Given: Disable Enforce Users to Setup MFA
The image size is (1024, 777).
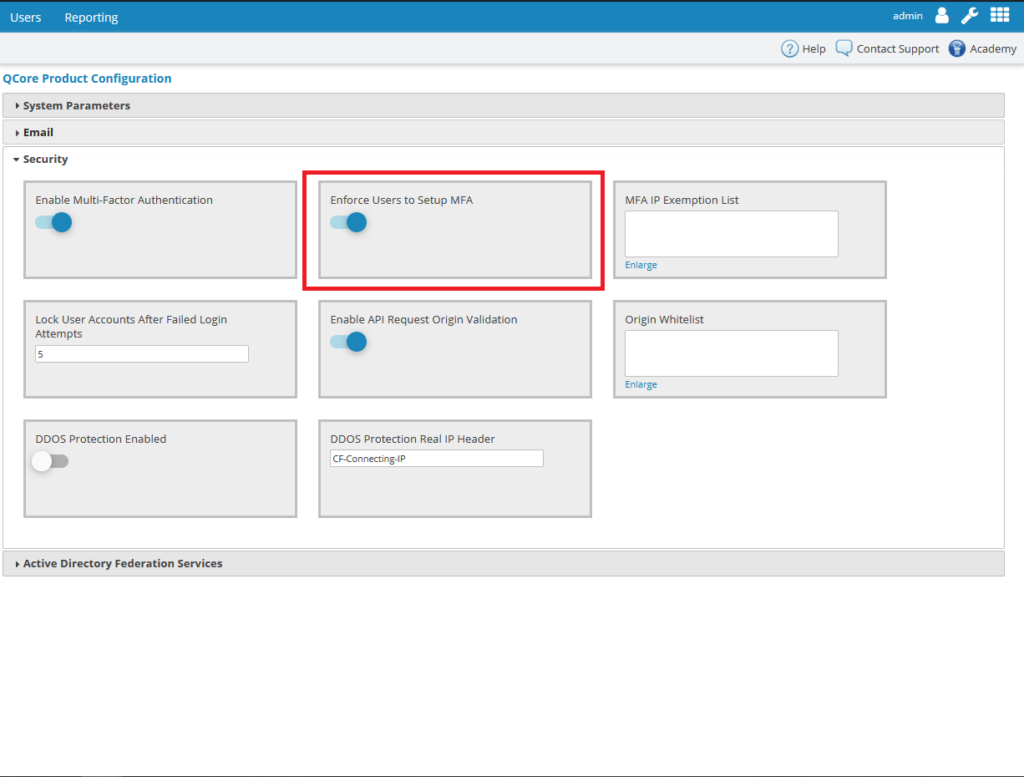Looking at the screenshot, I should tap(349, 222).
